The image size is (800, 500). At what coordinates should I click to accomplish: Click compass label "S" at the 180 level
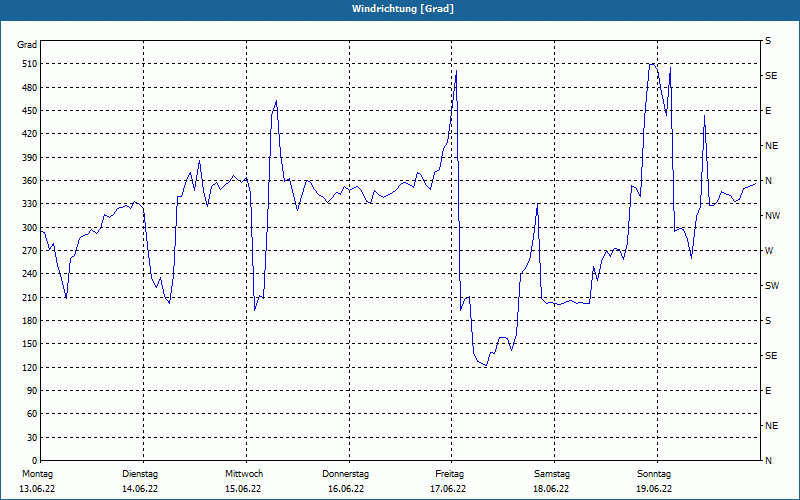pyautogui.click(x=768, y=321)
